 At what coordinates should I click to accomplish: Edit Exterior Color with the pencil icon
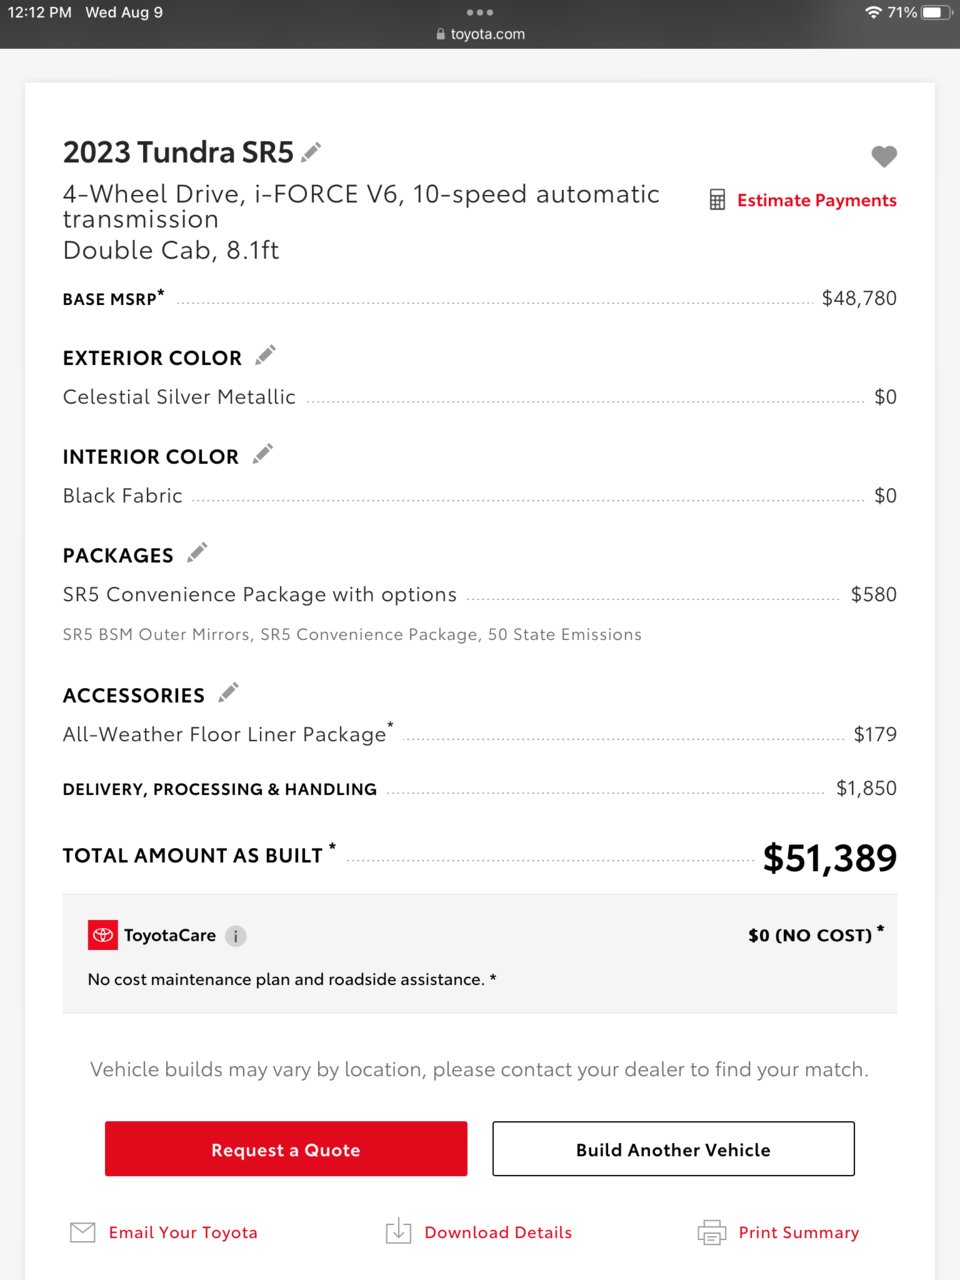pyautogui.click(x=265, y=355)
